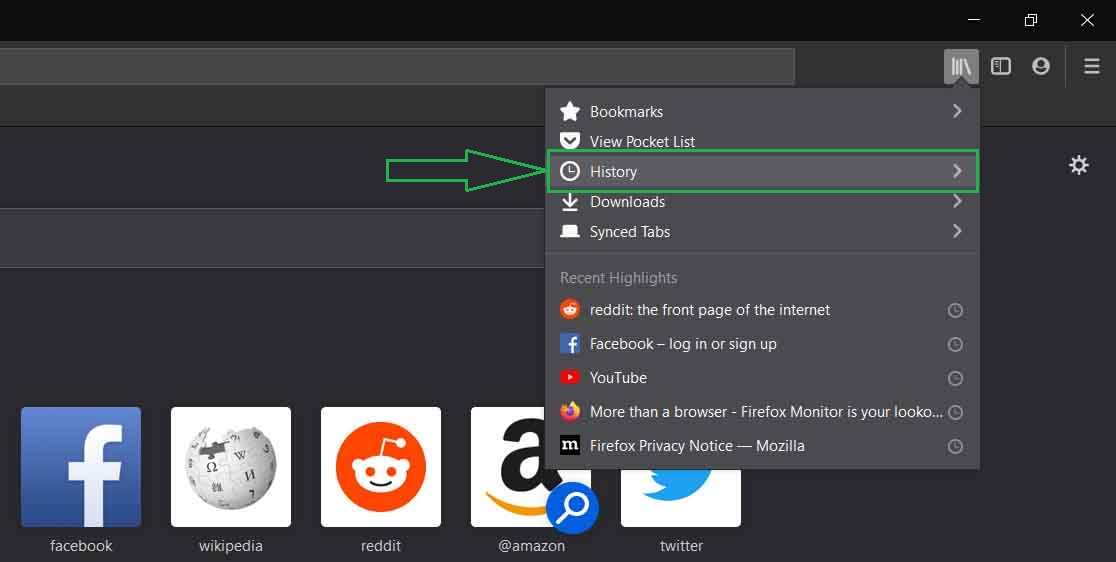The width and height of the screenshot is (1116, 562).
Task: Expand the Bookmarks submenu arrow
Action: [957, 111]
